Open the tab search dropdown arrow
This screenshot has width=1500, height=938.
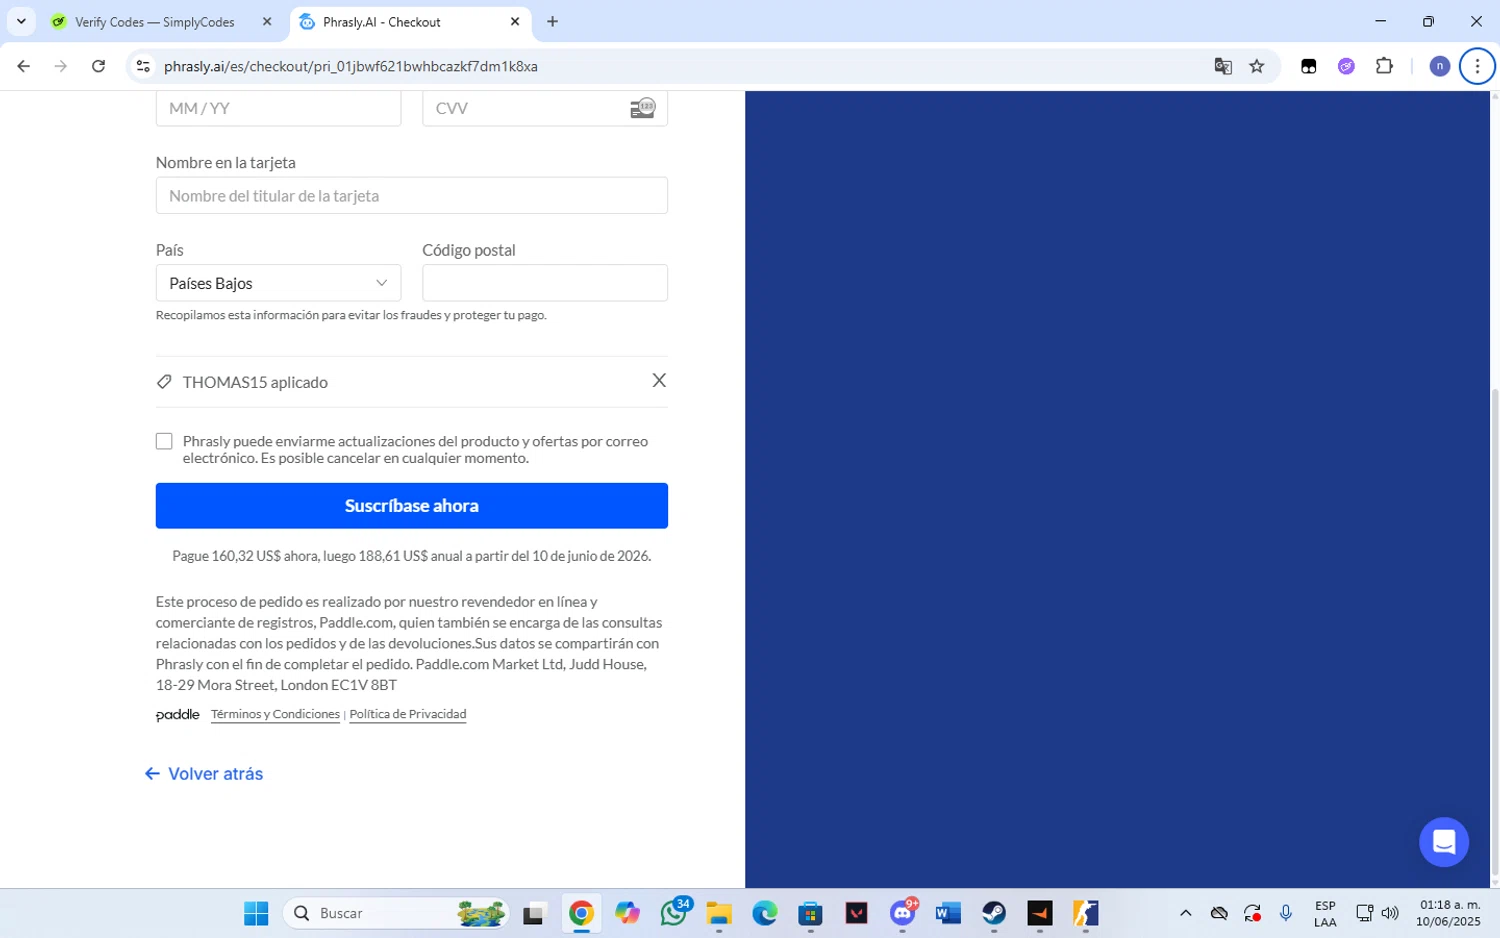coord(21,21)
